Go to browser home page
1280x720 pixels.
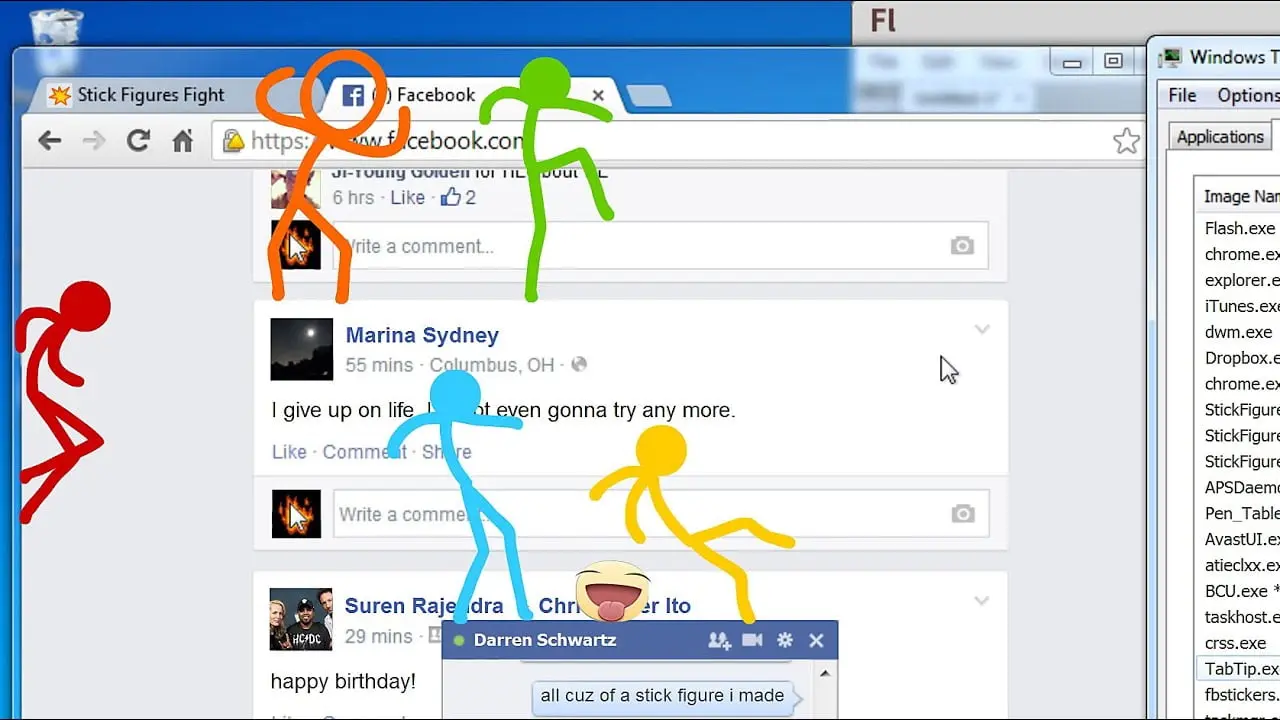182,141
